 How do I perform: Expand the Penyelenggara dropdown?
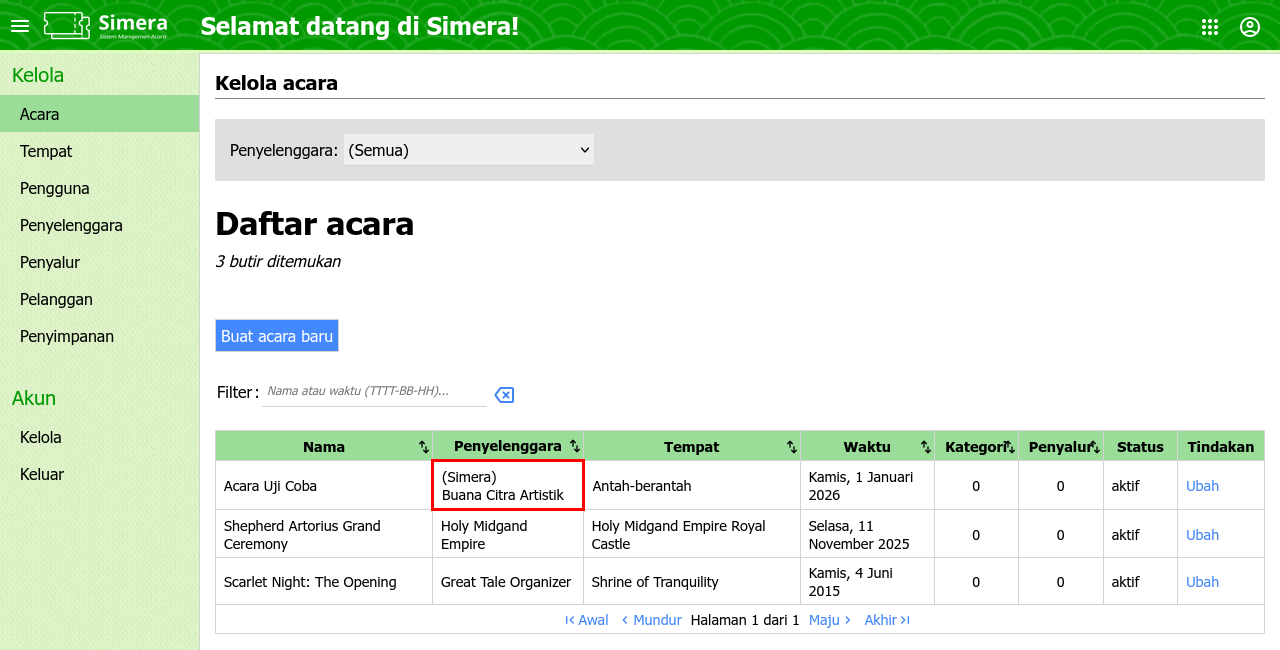469,150
